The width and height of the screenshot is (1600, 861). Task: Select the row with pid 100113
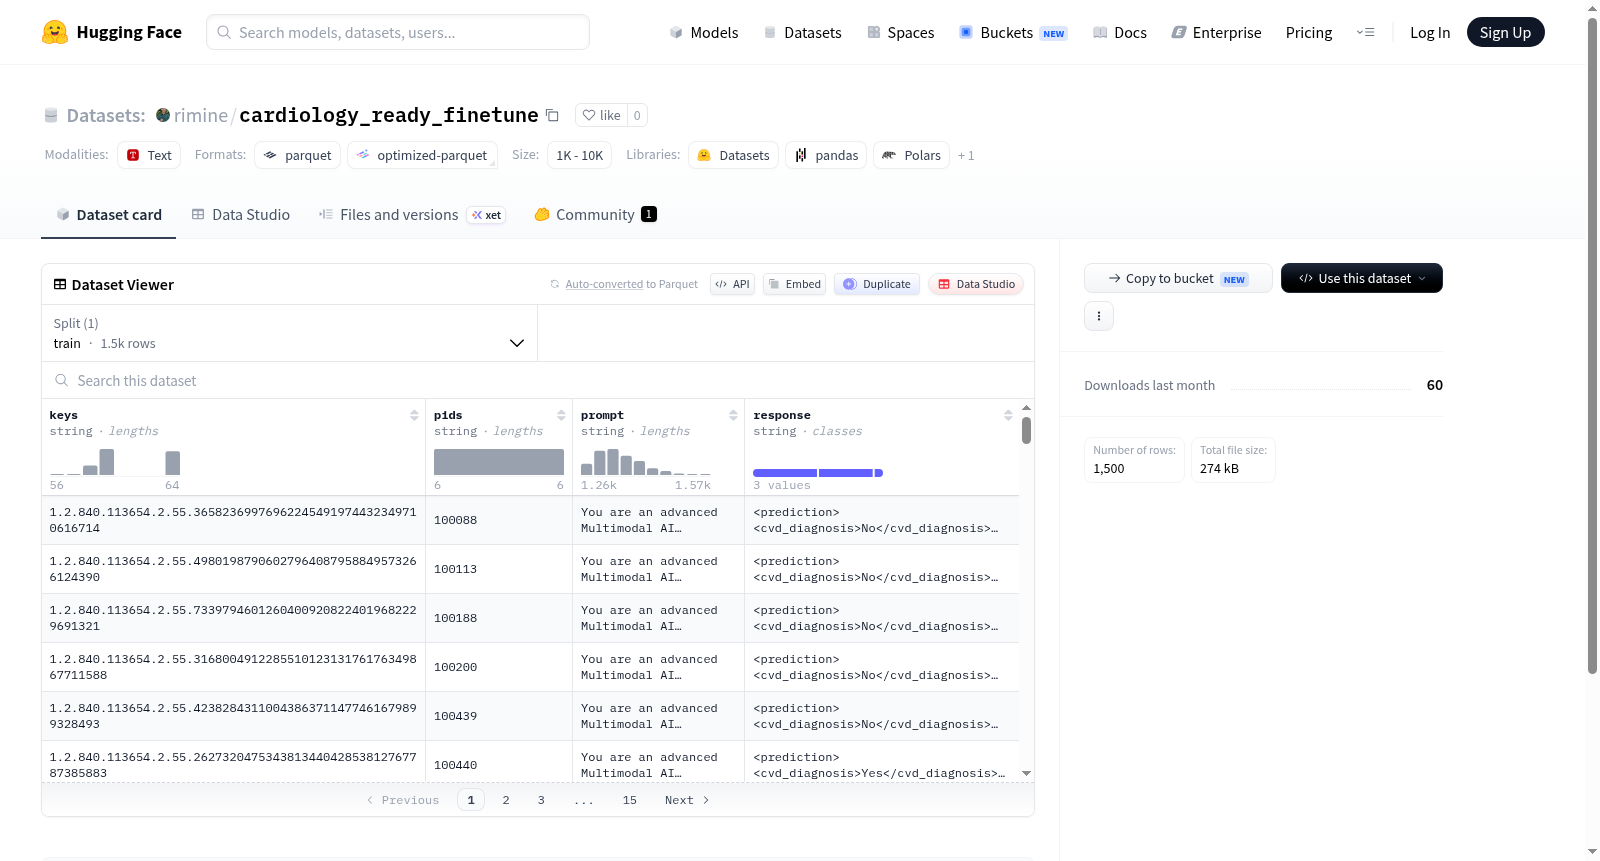pos(530,569)
